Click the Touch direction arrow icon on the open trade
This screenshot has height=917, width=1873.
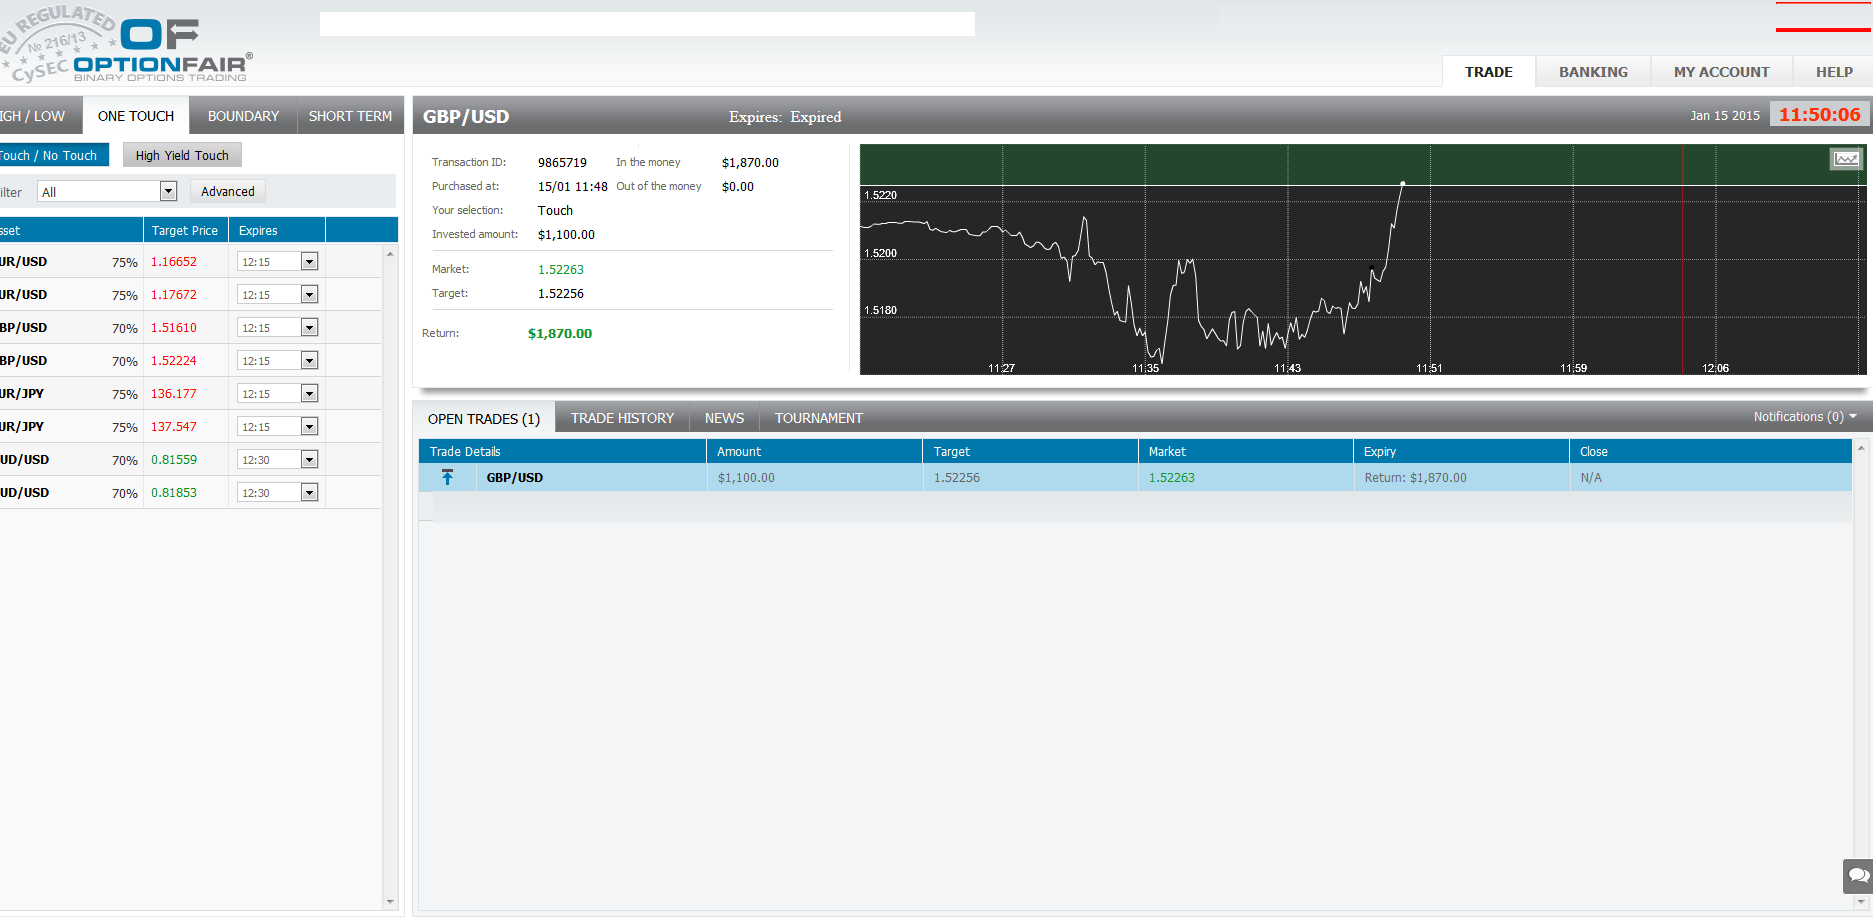pyautogui.click(x=447, y=477)
